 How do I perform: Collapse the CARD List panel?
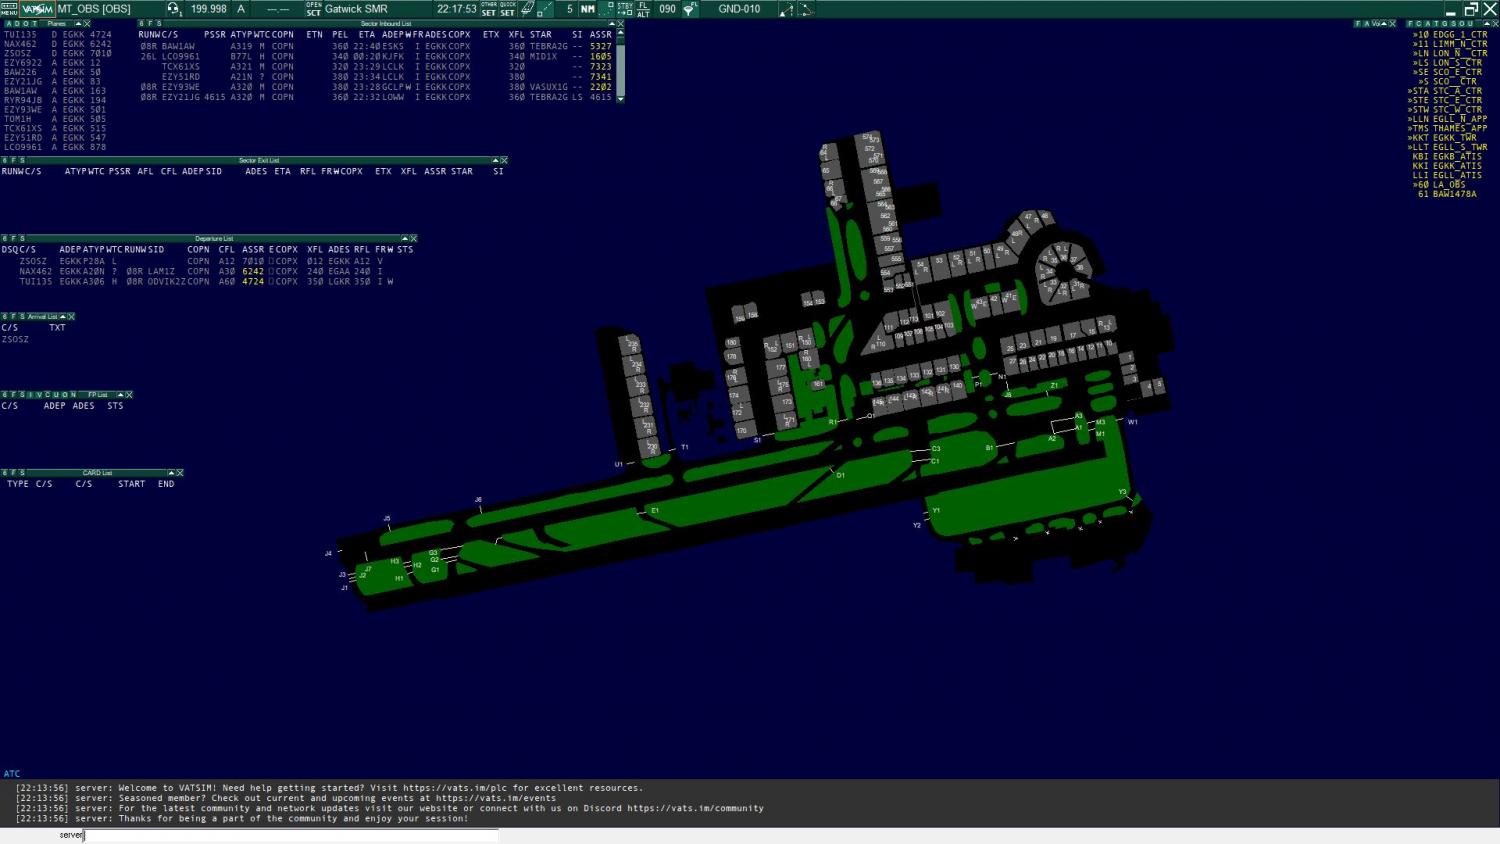(171, 473)
